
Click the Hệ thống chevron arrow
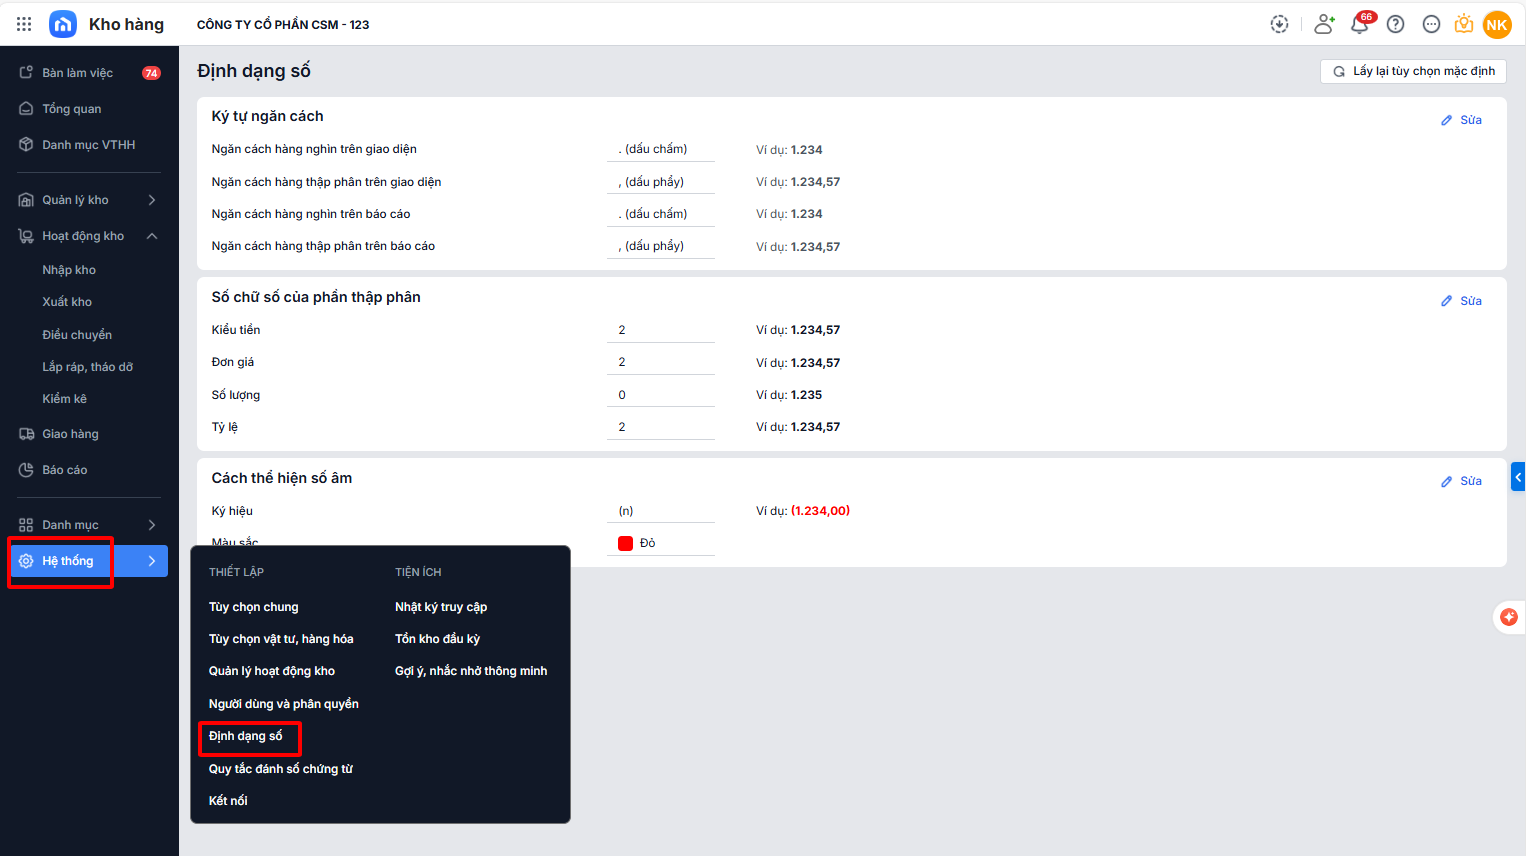pos(152,561)
